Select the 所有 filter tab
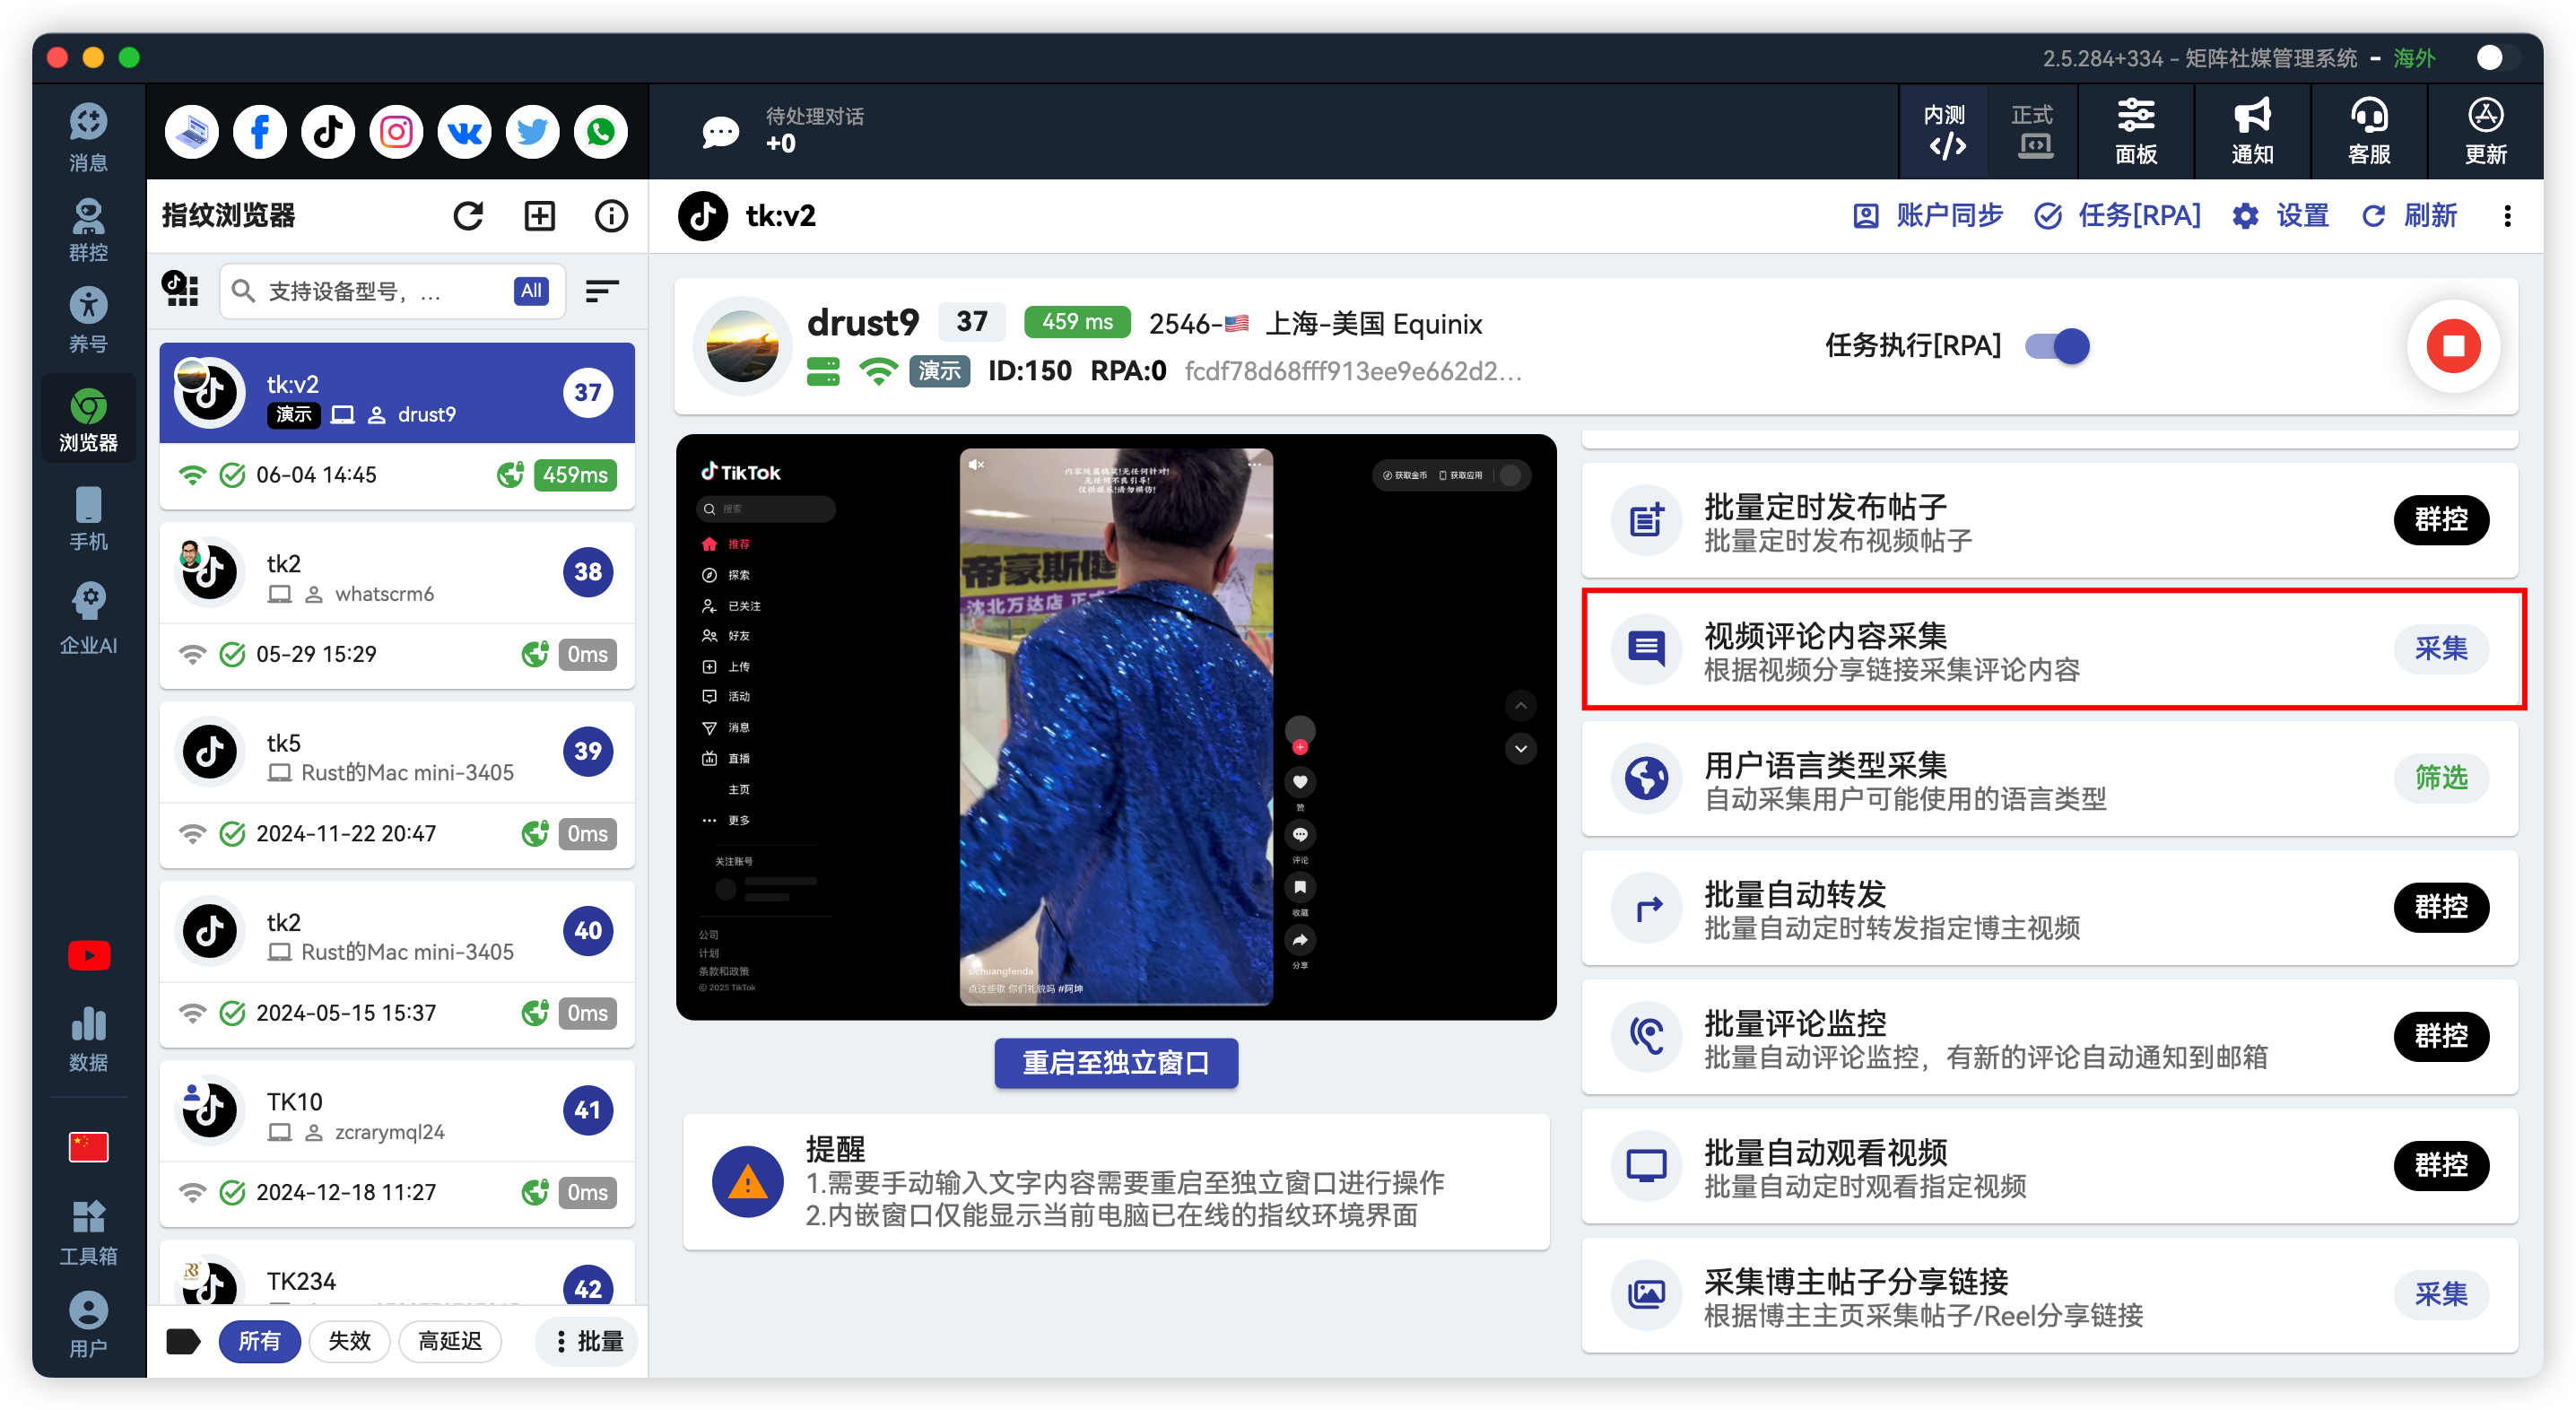The height and width of the screenshot is (1410, 2576). tap(259, 1341)
